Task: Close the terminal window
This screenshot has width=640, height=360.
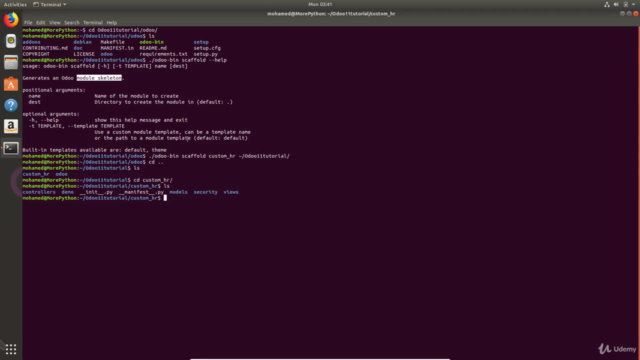Action: [636, 13]
